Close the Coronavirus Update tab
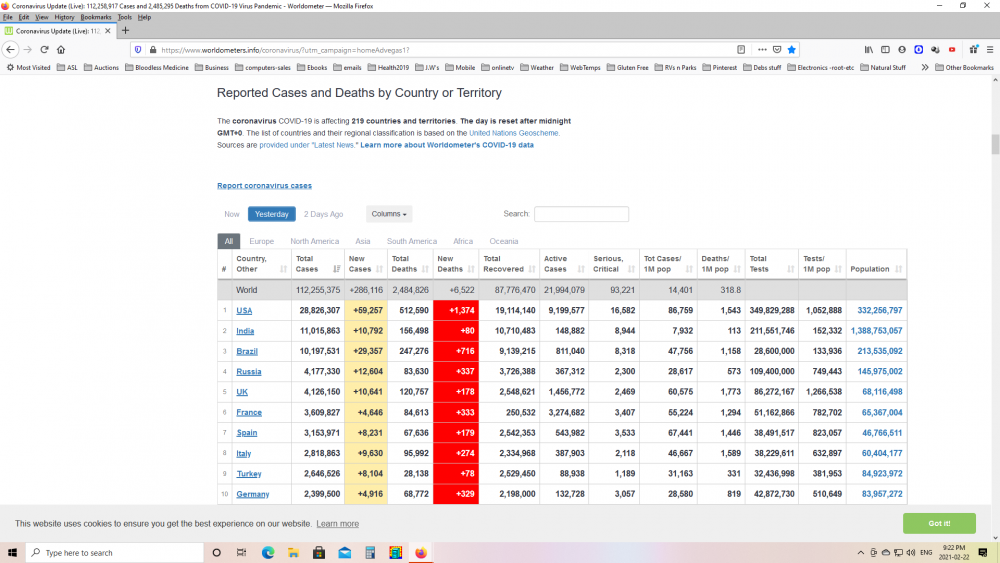 click(x=107, y=31)
